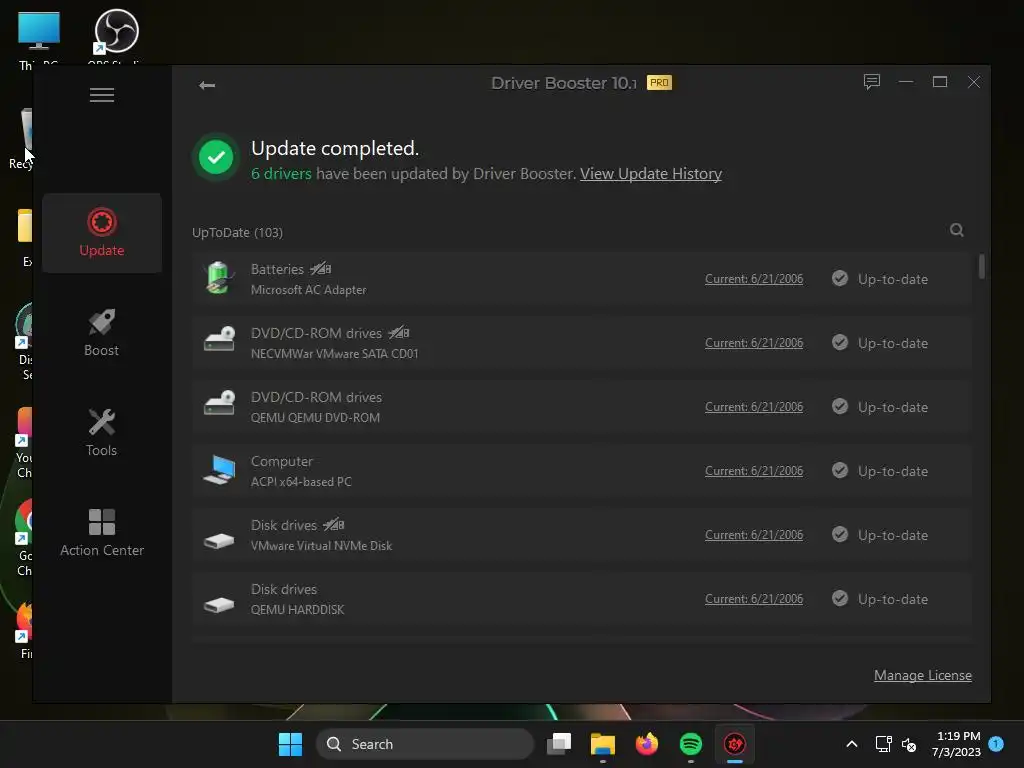Viewport: 1024px width, 768px height.
Task: Click Up-to-date status for Microsoft AC Adapter
Action: point(880,279)
